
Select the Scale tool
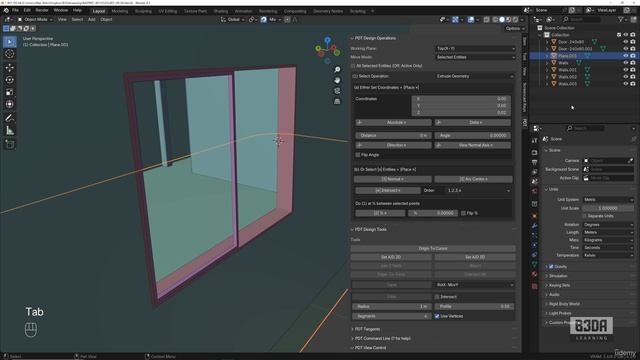(9, 92)
